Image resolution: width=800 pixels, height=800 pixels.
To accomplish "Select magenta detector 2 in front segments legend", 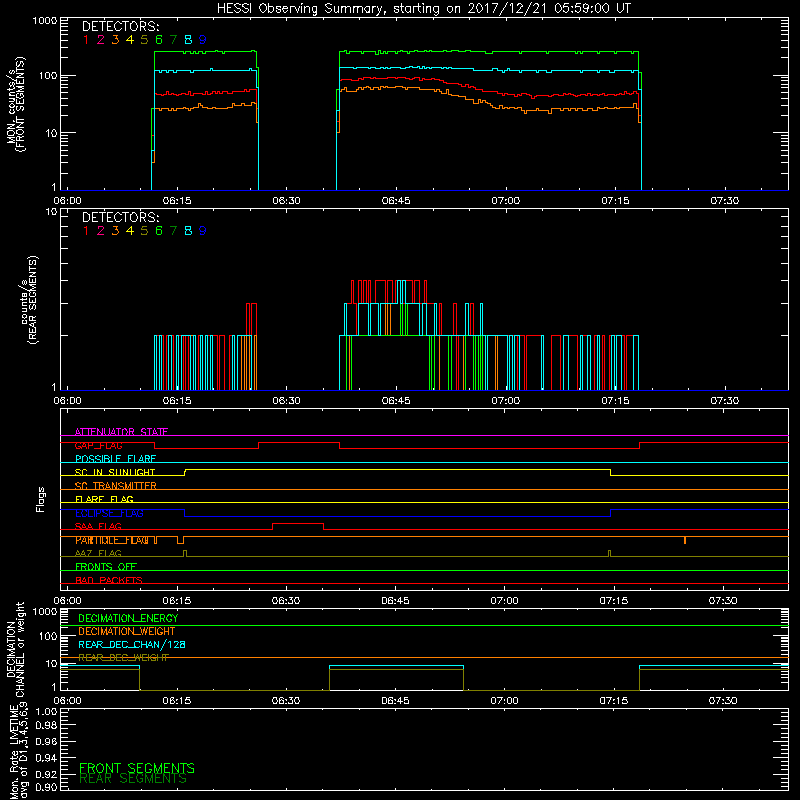I will point(101,40).
